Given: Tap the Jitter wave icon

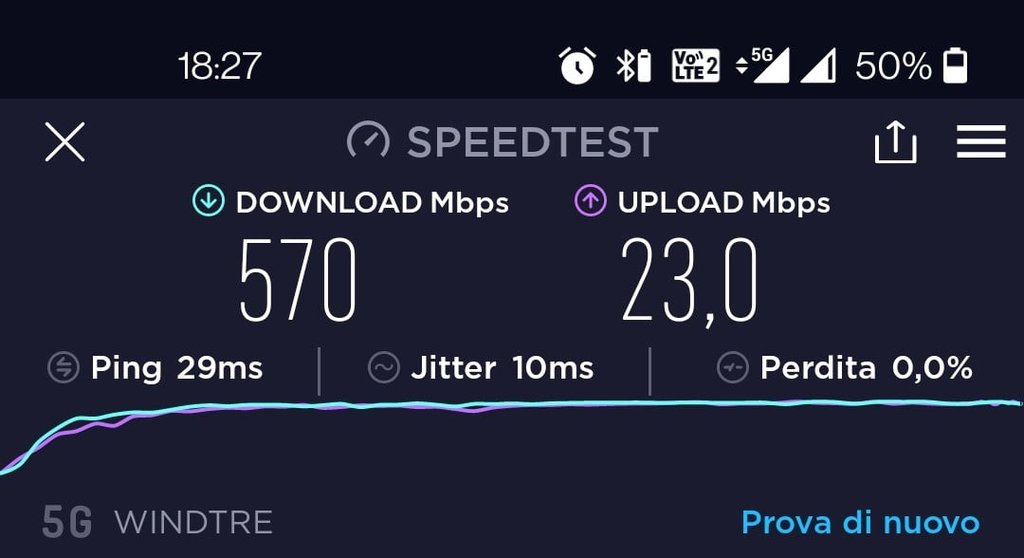Looking at the screenshot, I should tap(383, 367).
